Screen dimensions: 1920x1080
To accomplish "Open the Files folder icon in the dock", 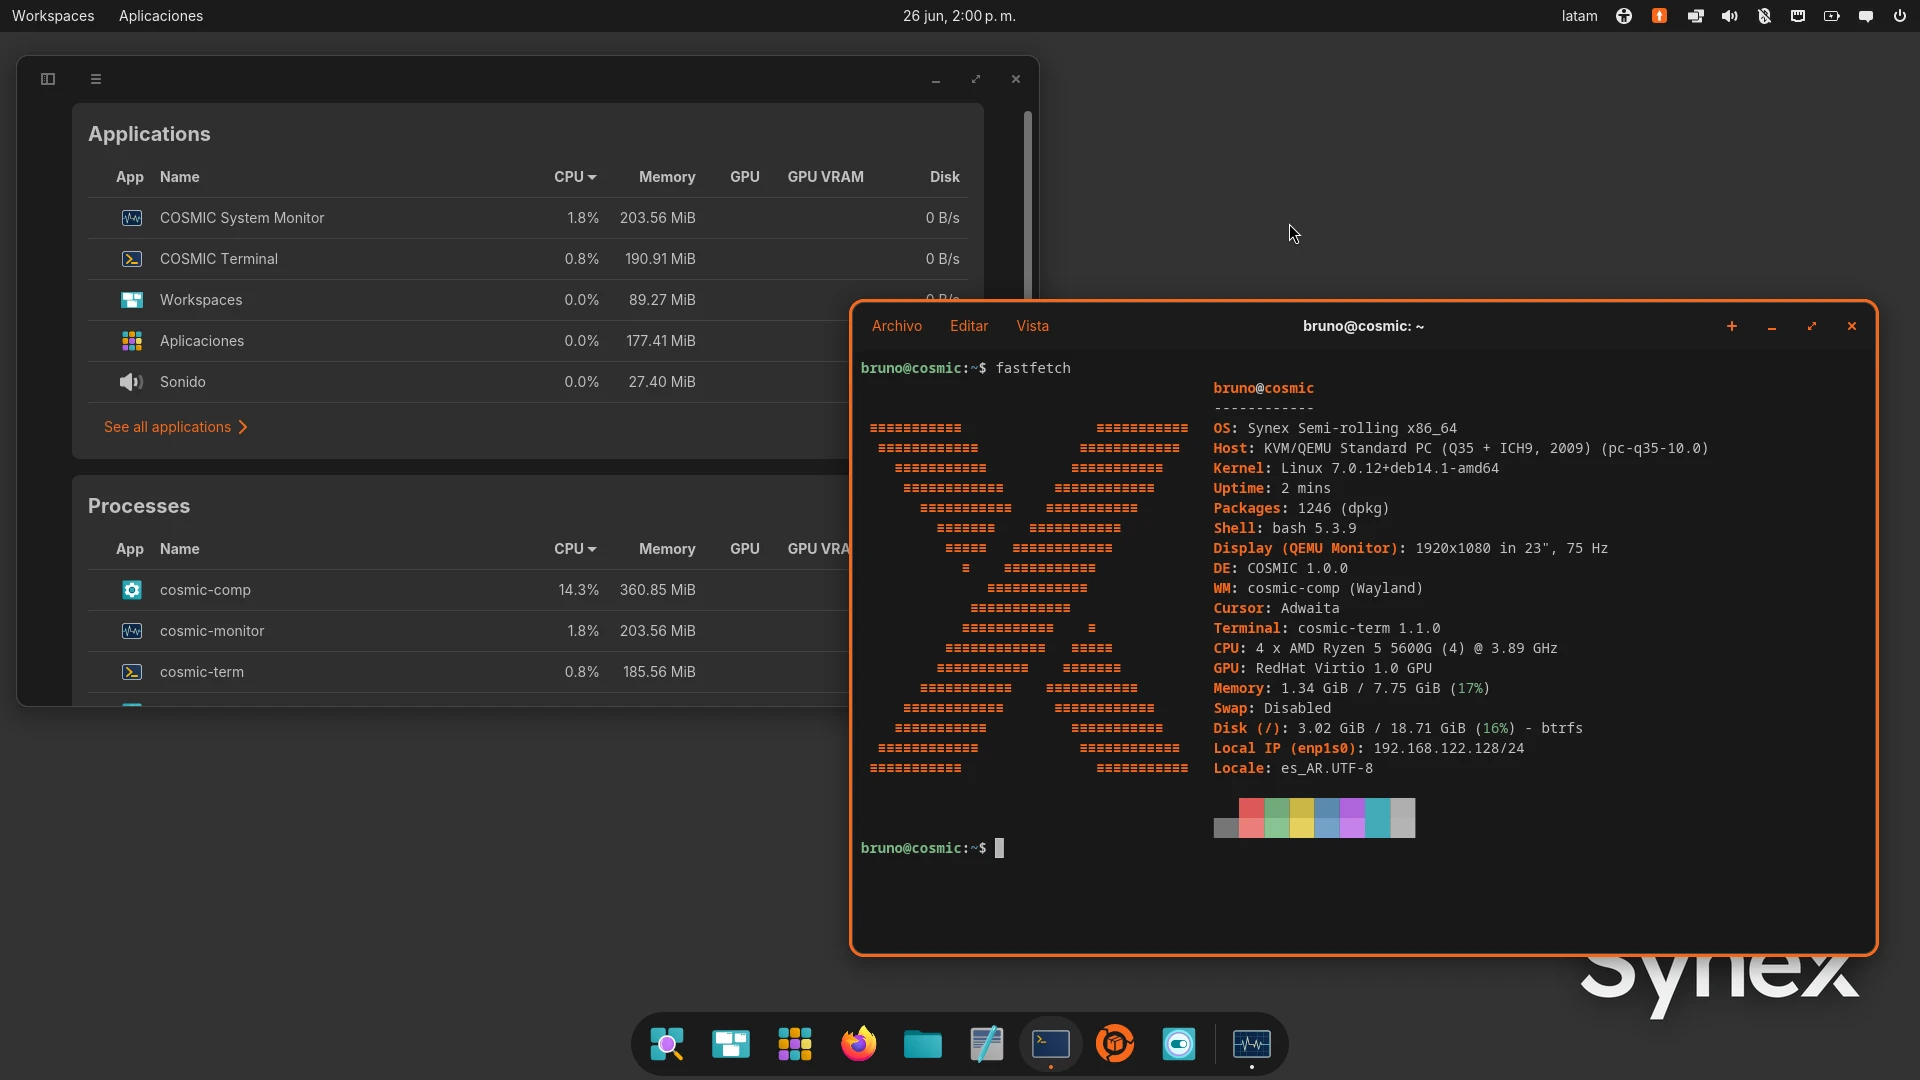I will coord(923,1044).
